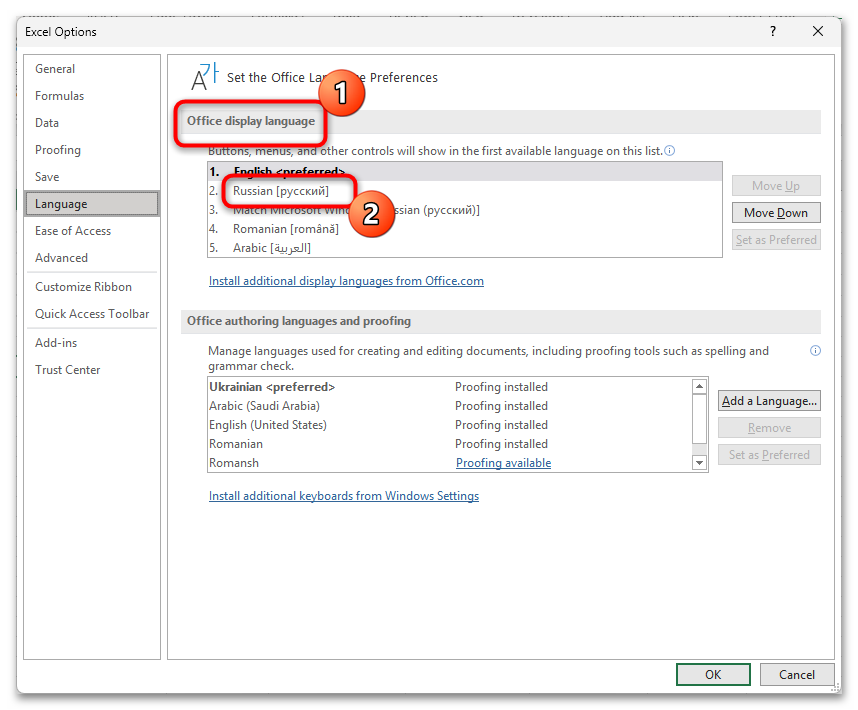Viewport: 858px width, 710px height.
Task: Select Arabic display language row
Action: [465, 248]
